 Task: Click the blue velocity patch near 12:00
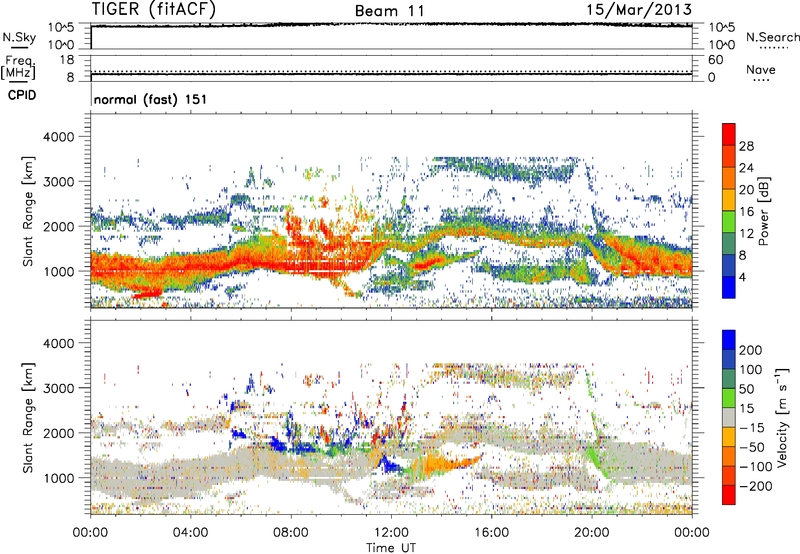(x=390, y=464)
